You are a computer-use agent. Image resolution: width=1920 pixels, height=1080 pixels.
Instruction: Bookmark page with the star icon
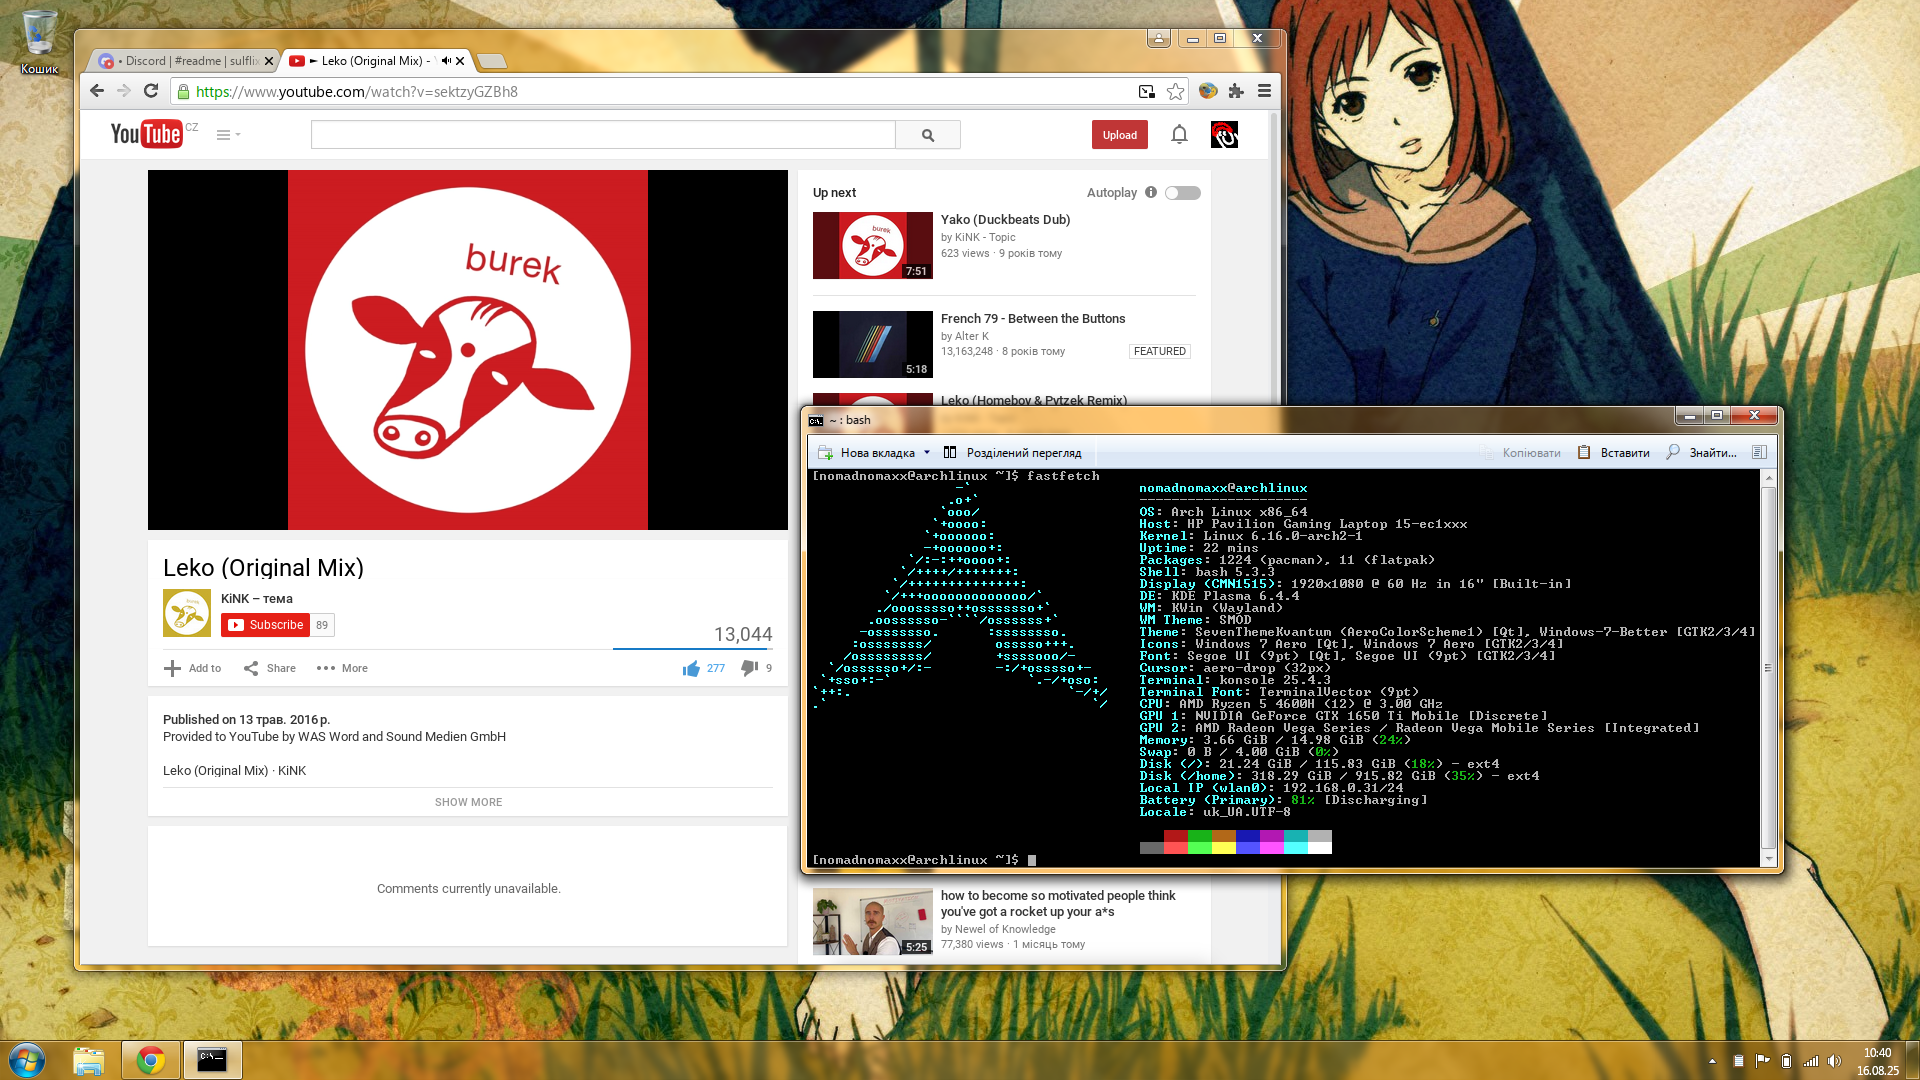pos(1175,91)
